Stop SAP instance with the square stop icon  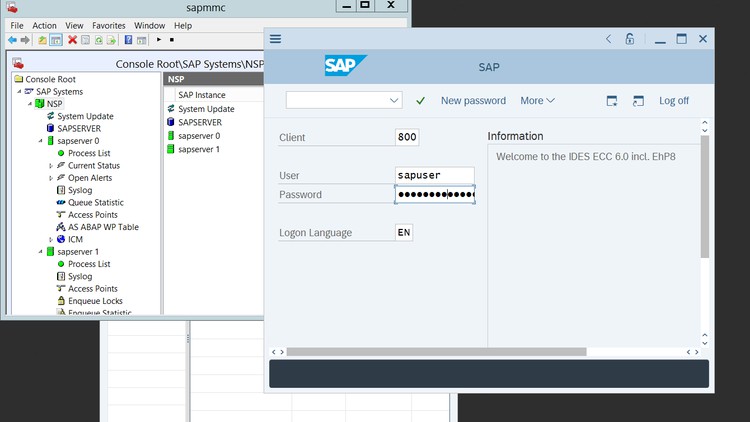tap(172, 40)
